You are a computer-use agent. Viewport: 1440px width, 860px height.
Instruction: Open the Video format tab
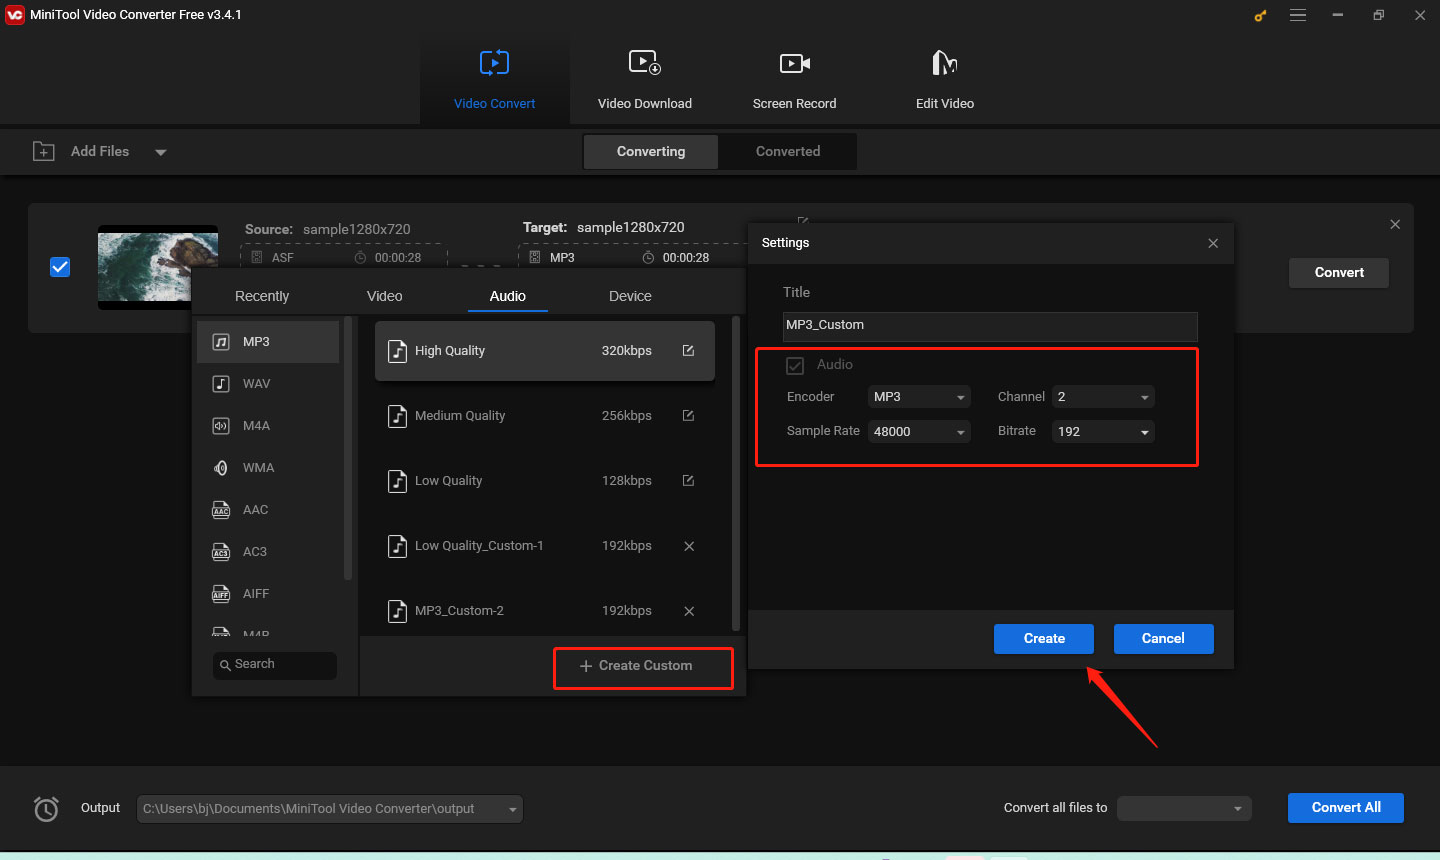click(384, 296)
